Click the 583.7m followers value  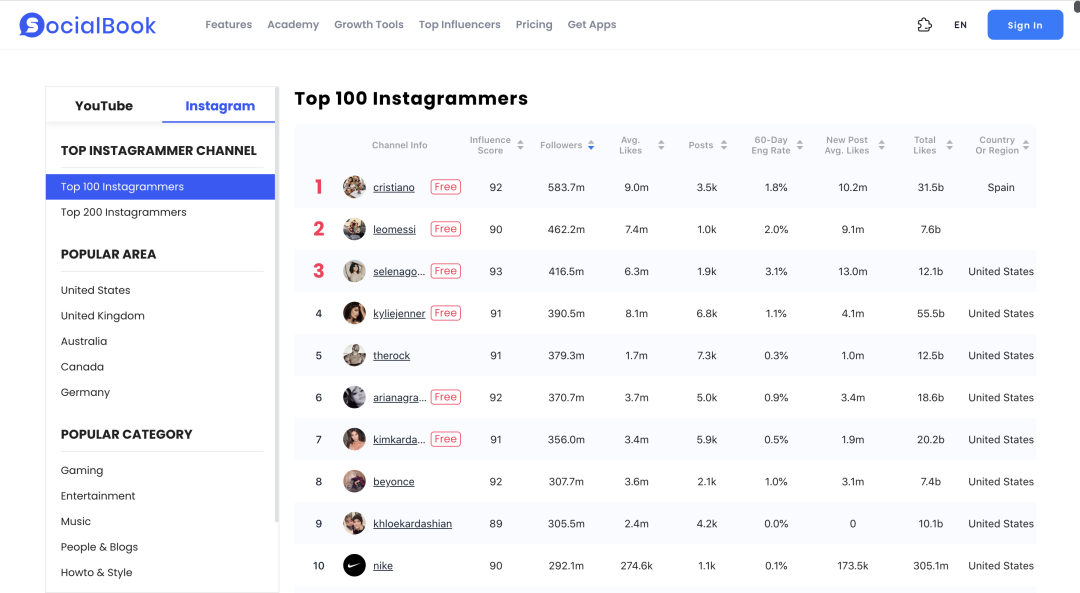pyautogui.click(x=566, y=187)
